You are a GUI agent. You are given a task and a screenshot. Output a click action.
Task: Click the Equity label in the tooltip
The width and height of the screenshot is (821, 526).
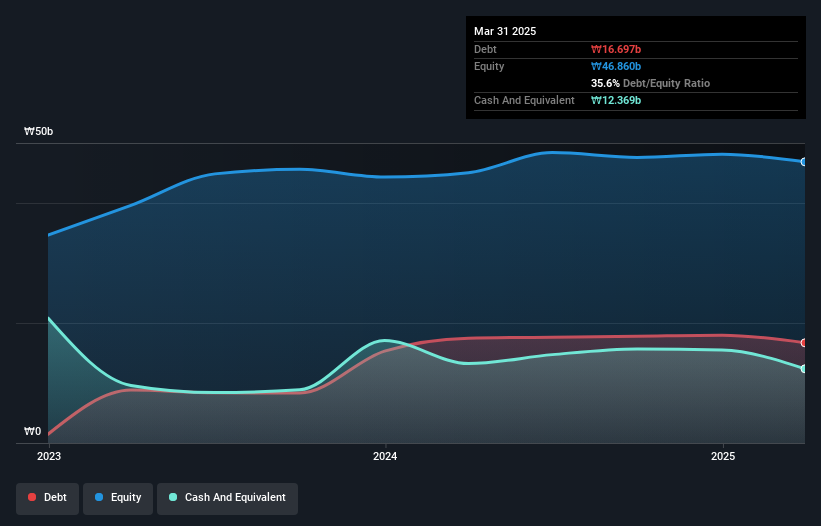click(489, 66)
